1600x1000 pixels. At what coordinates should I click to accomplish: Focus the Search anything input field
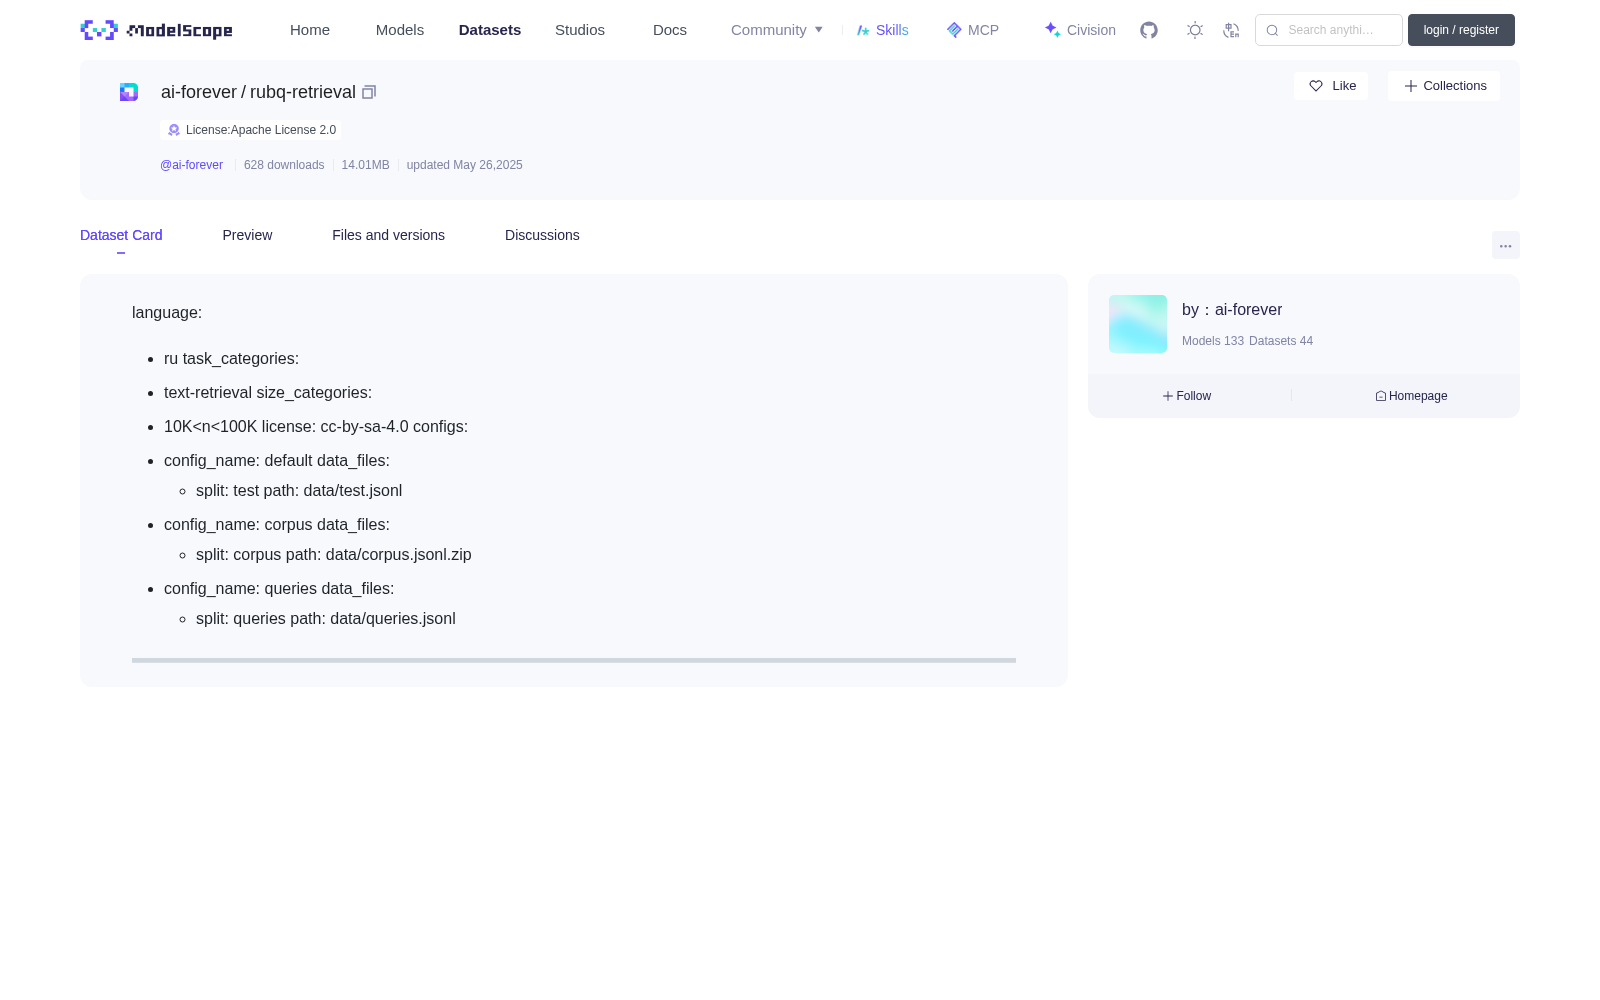click(1329, 30)
